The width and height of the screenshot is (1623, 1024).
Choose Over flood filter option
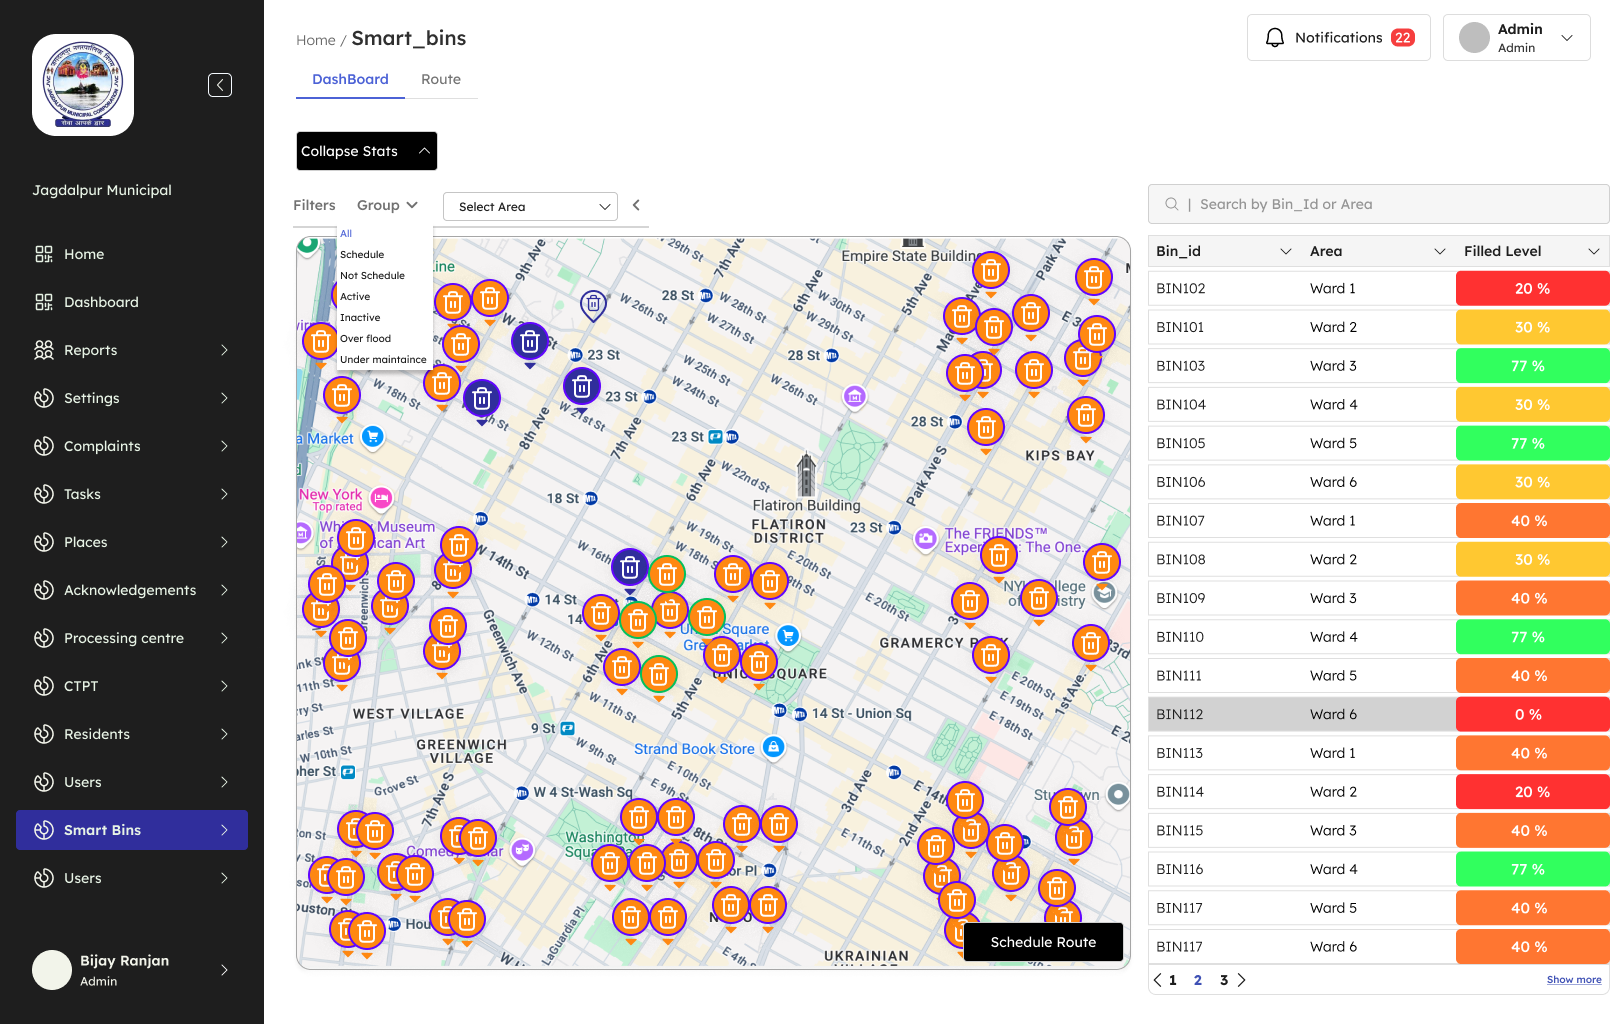(366, 339)
